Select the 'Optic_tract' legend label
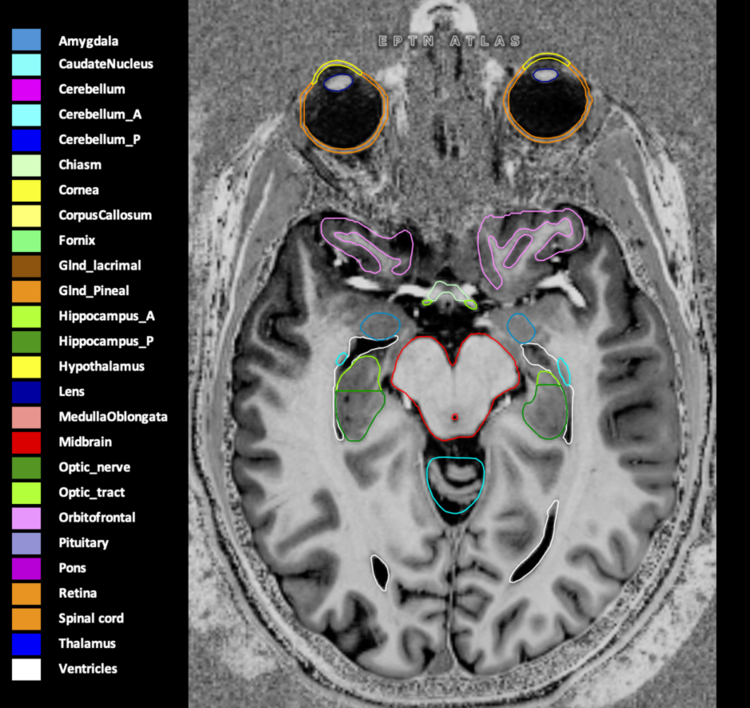750x708 pixels. point(91,493)
